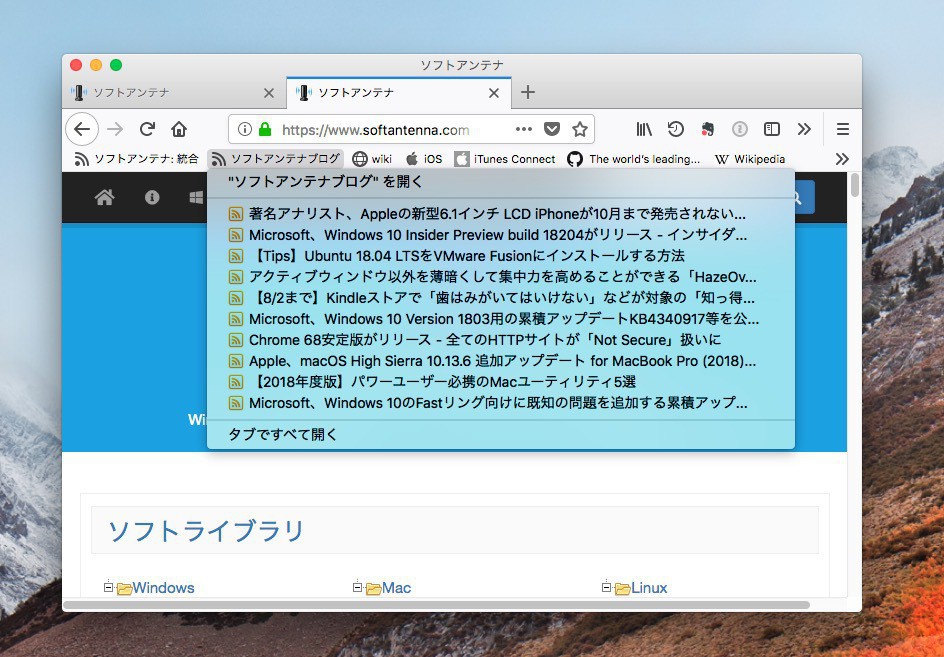
Task: Reload the current page
Action: [x=148, y=129]
